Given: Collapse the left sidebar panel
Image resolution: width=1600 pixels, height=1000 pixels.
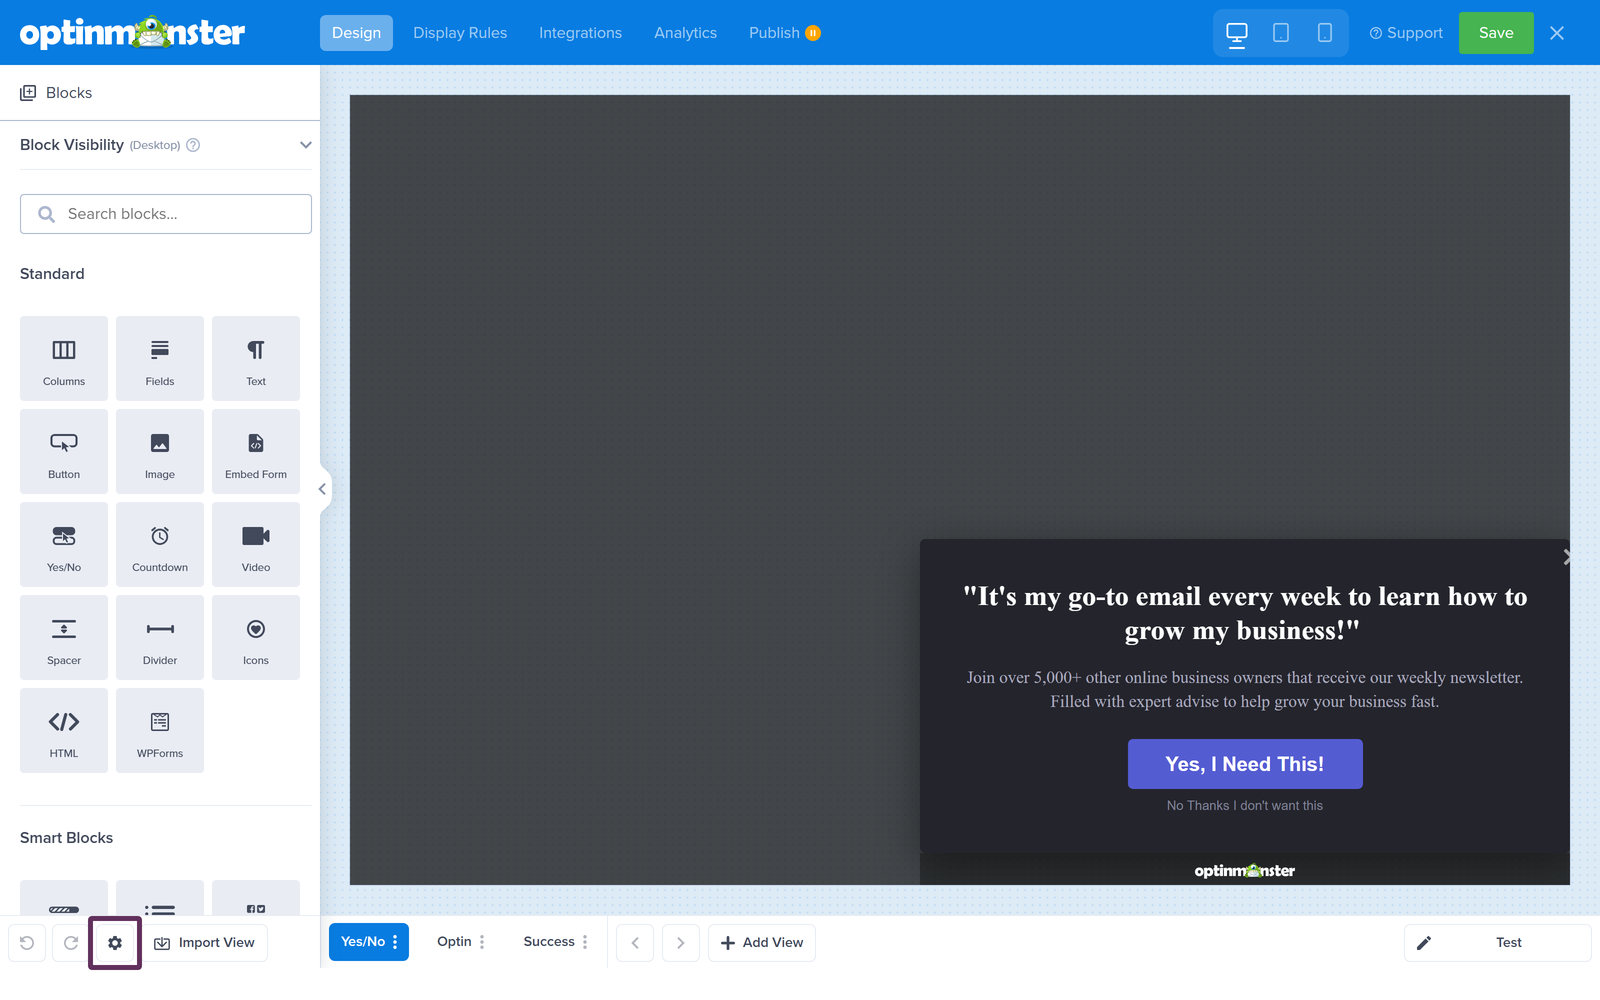Looking at the screenshot, I should 323,489.
